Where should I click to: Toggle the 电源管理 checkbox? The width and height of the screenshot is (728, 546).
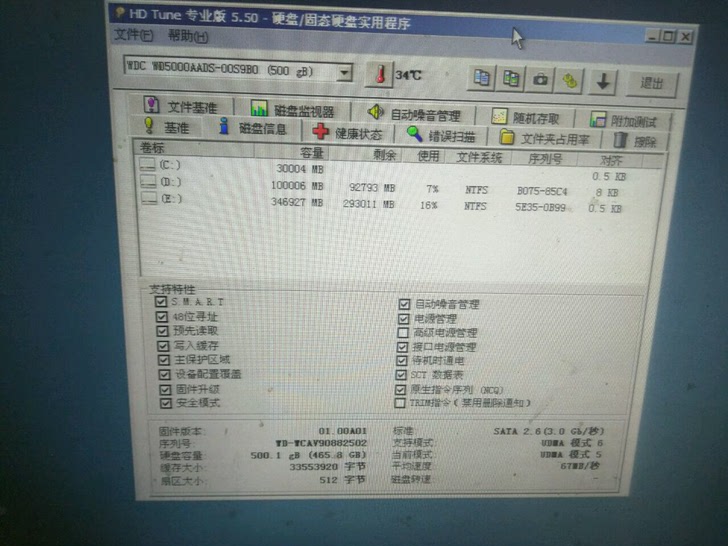[x=403, y=318]
